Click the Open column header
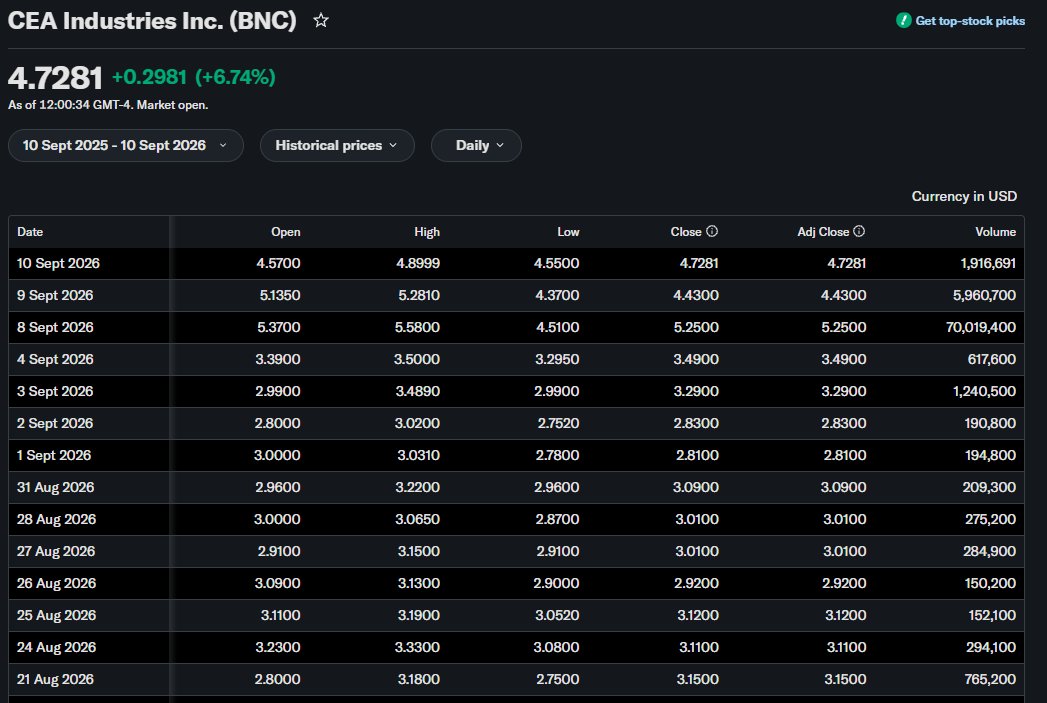Image resolution: width=1047 pixels, height=703 pixels. pyautogui.click(x=286, y=232)
